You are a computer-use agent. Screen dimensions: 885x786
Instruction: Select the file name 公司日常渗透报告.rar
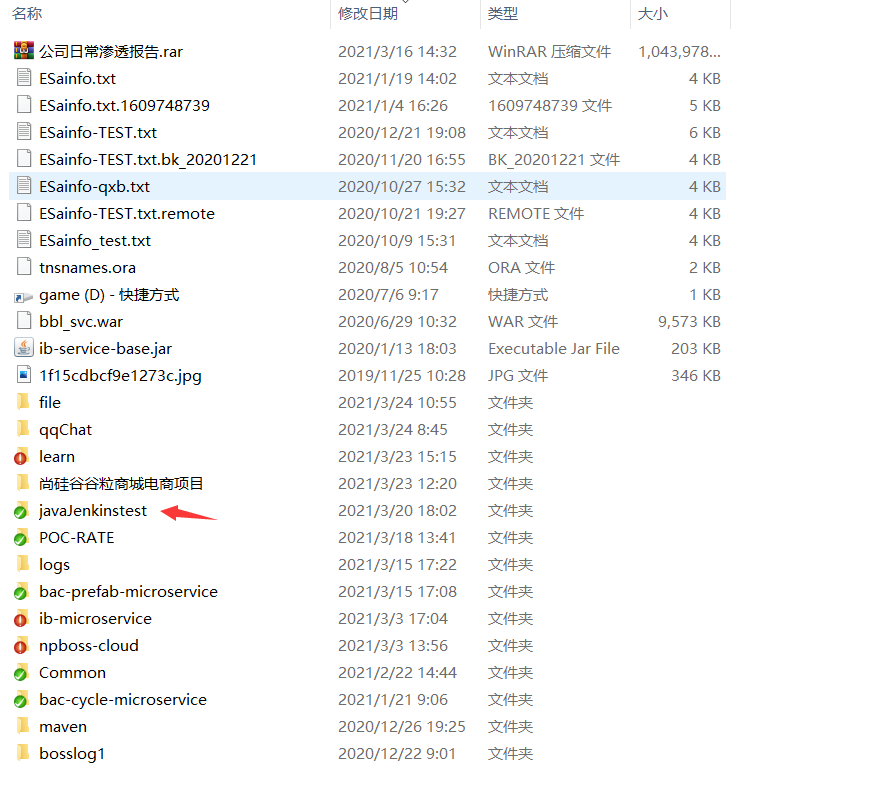[111, 51]
